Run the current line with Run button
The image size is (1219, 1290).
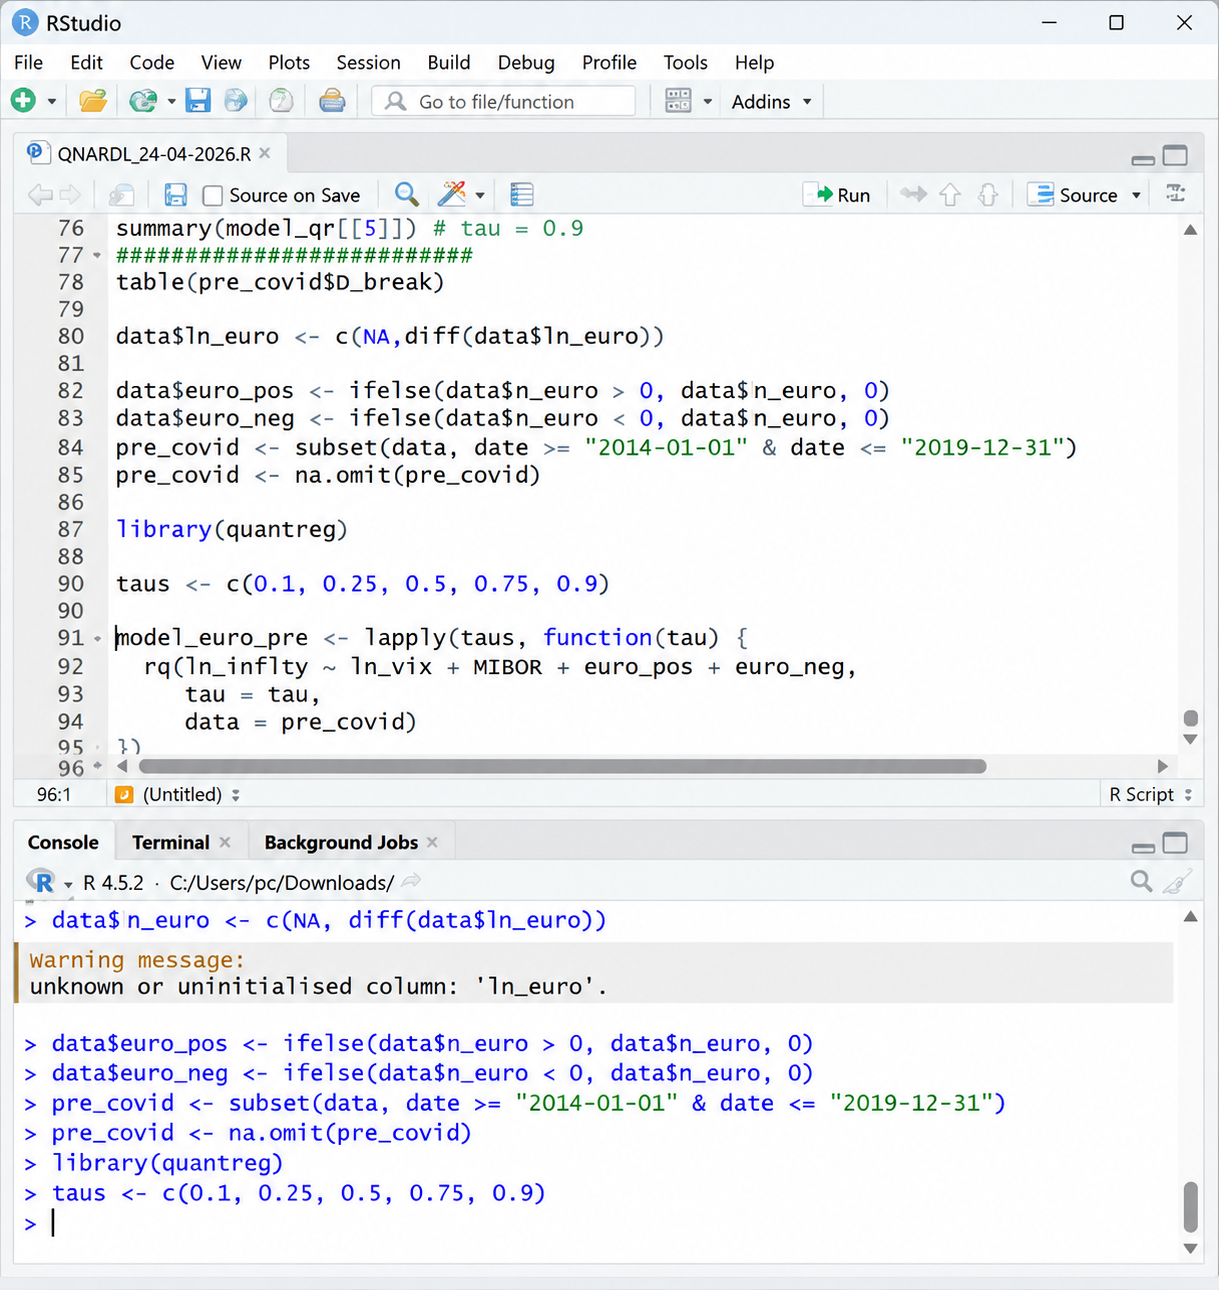pos(838,195)
